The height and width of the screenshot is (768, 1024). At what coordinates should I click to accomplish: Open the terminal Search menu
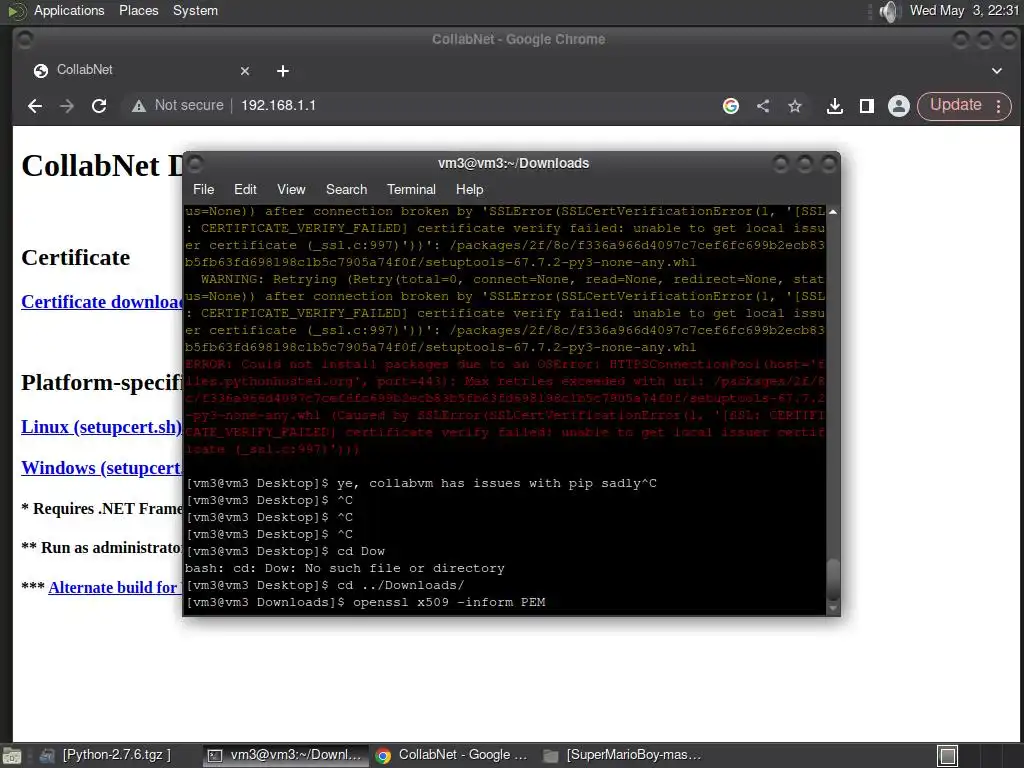346,189
